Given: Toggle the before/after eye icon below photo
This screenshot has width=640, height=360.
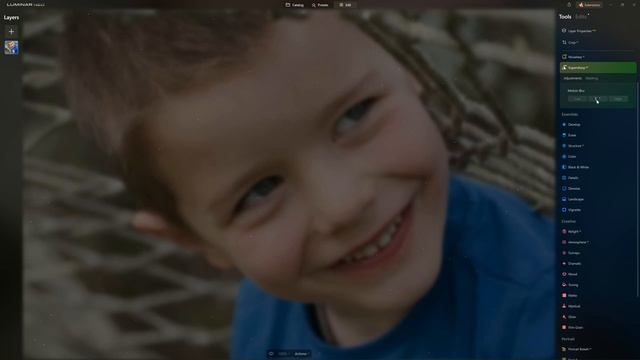Looking at the screenshot, I should click(271, 354).
